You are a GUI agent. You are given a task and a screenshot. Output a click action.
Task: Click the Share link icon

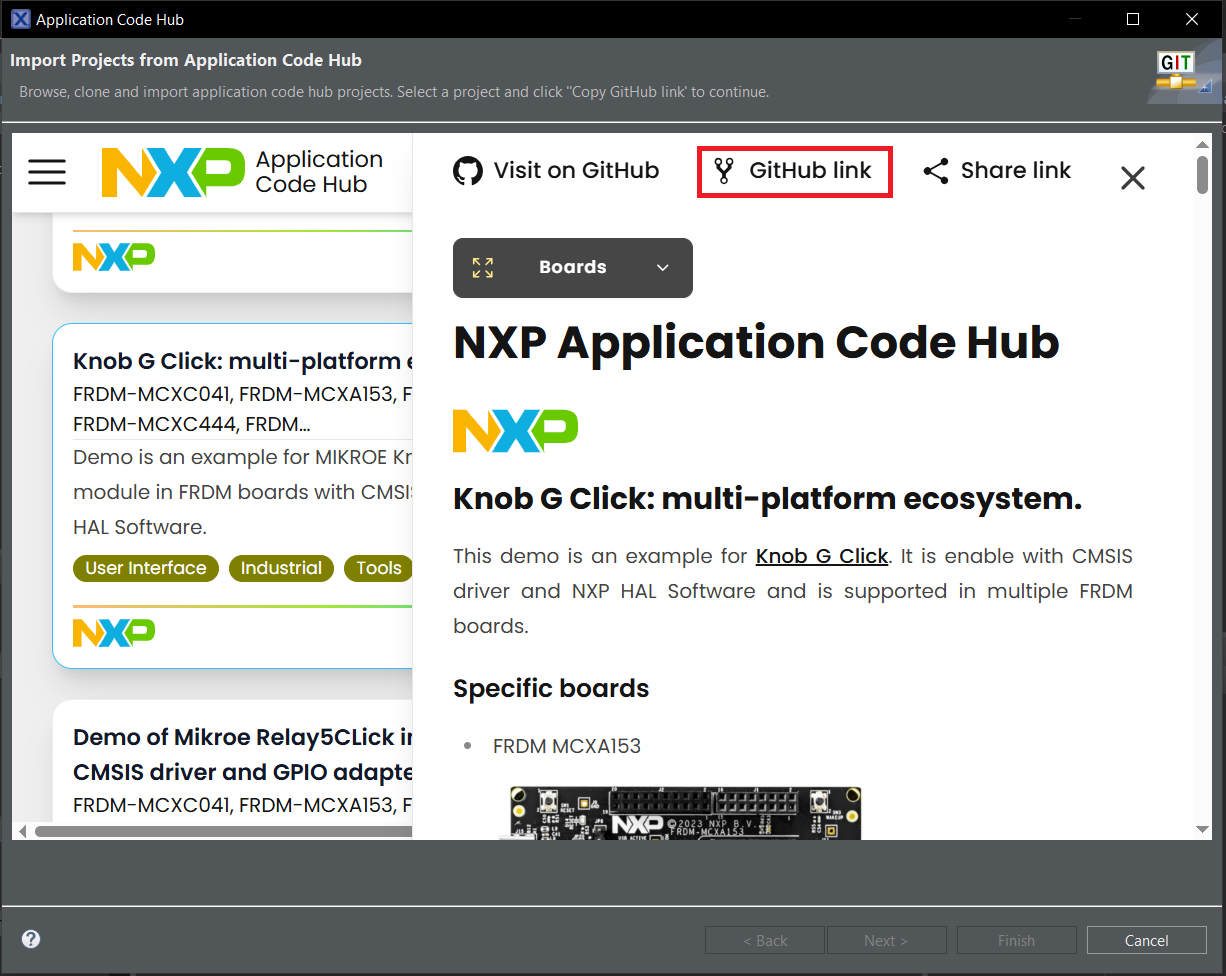click(936, 171)
